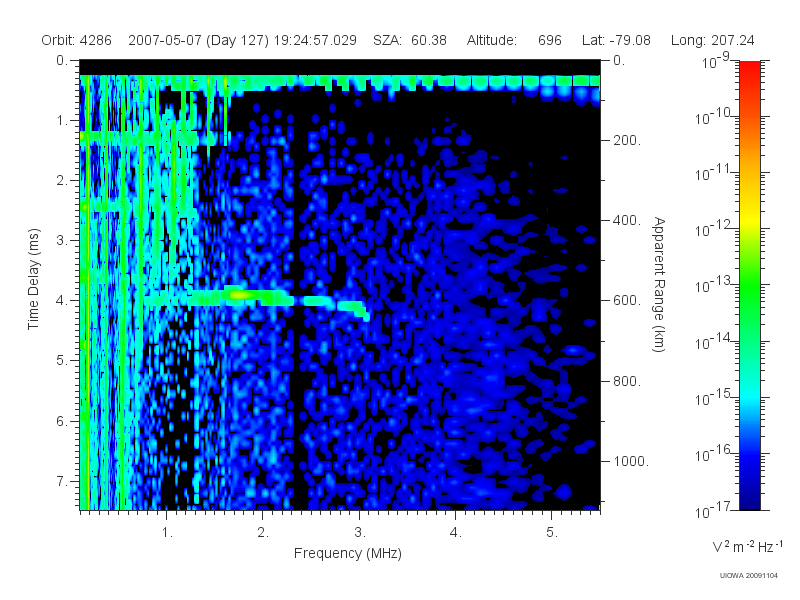
Task: Click the '3.' tick label on frequency axis
Action: click(360, 533)
